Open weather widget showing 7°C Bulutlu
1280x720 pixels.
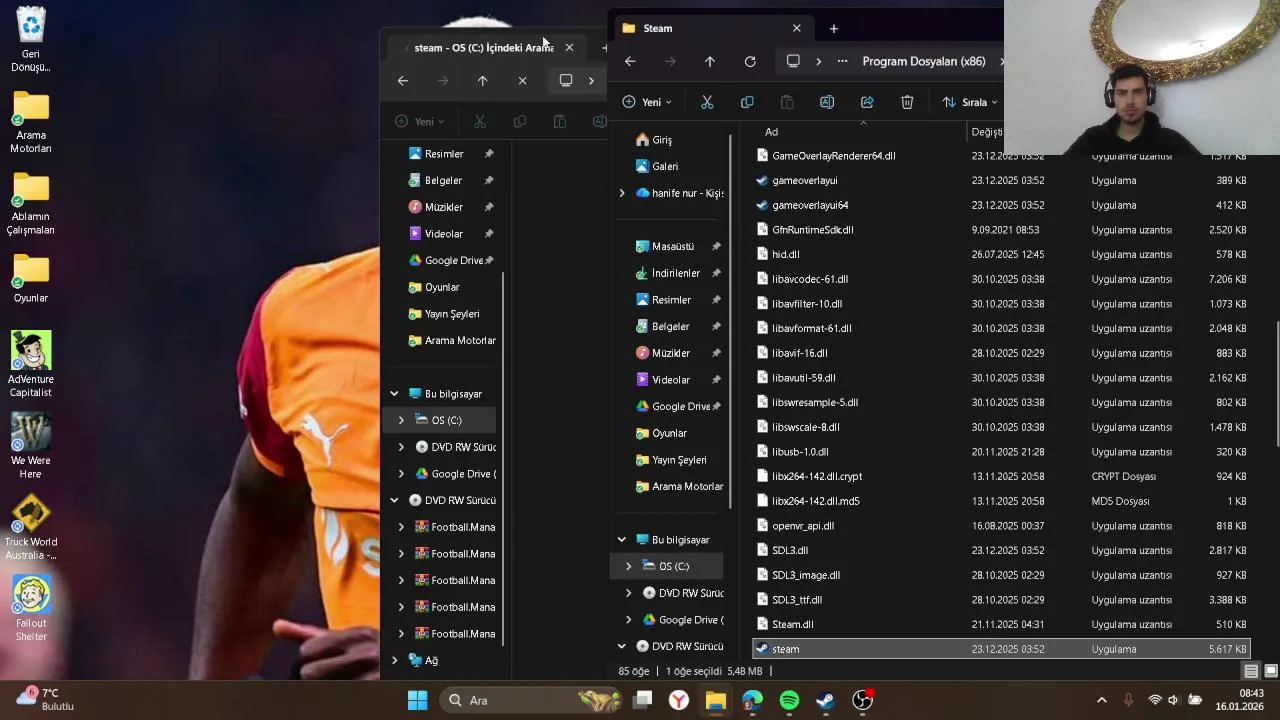(44, 699)
